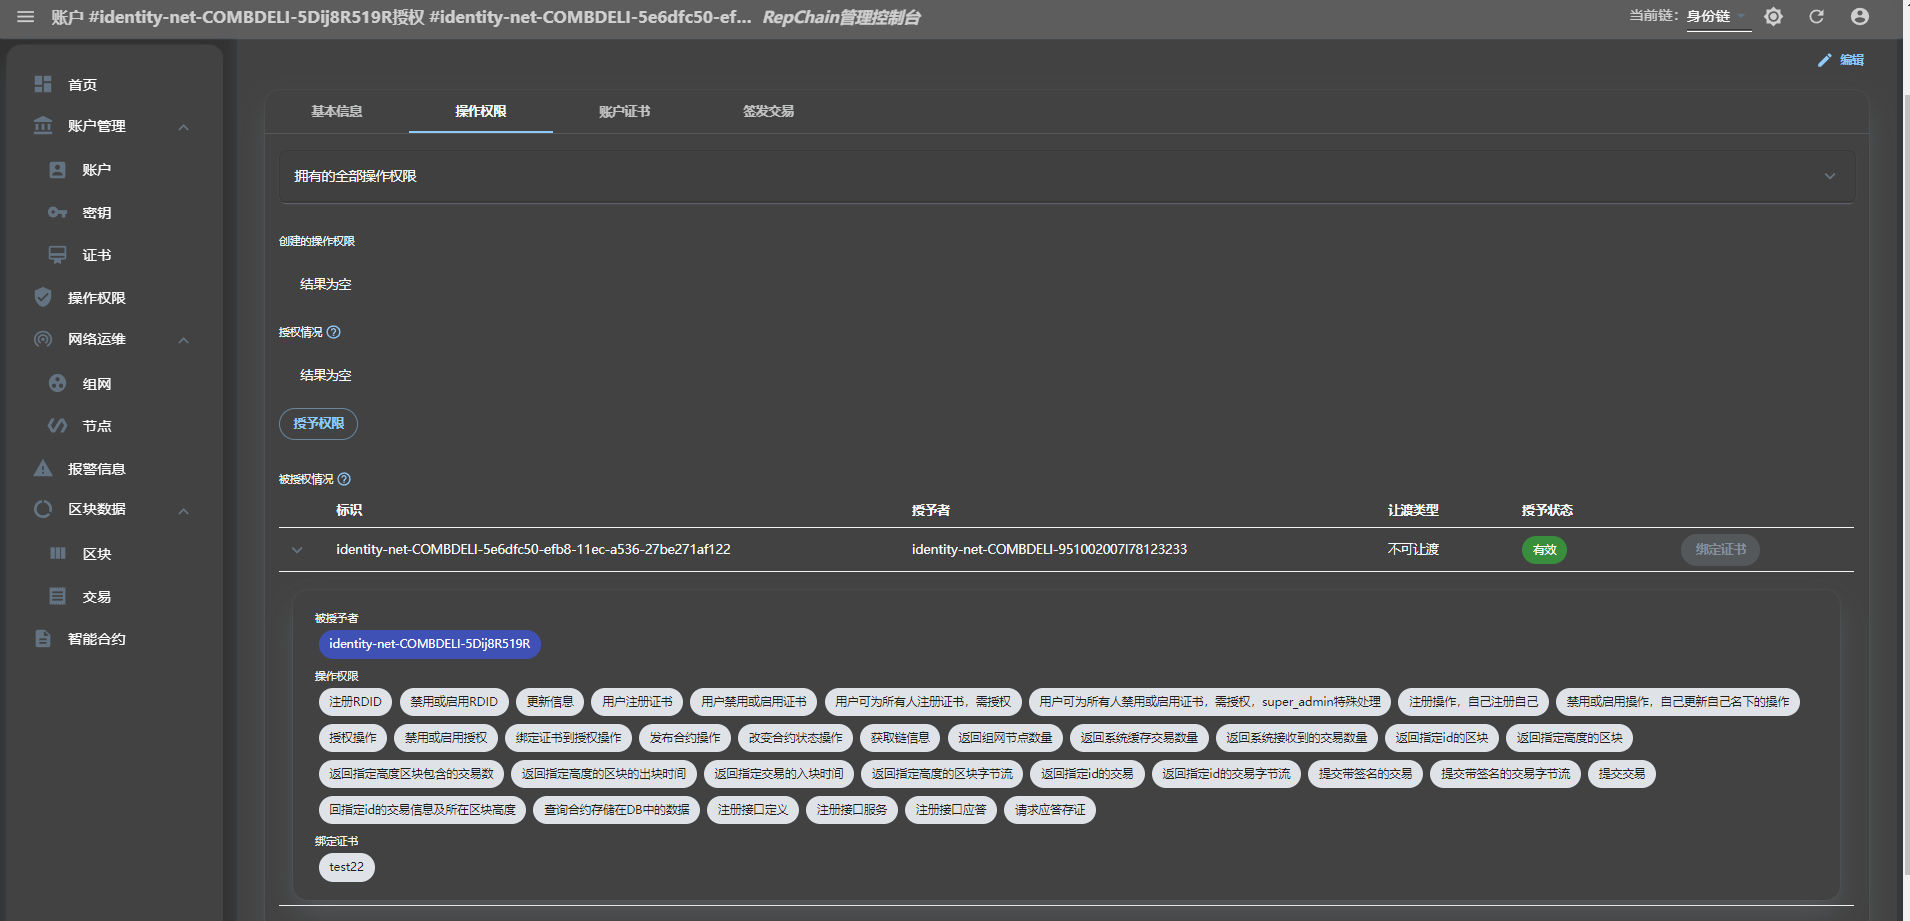Switch to the 基本信息 tab

(x=337, y=111)
